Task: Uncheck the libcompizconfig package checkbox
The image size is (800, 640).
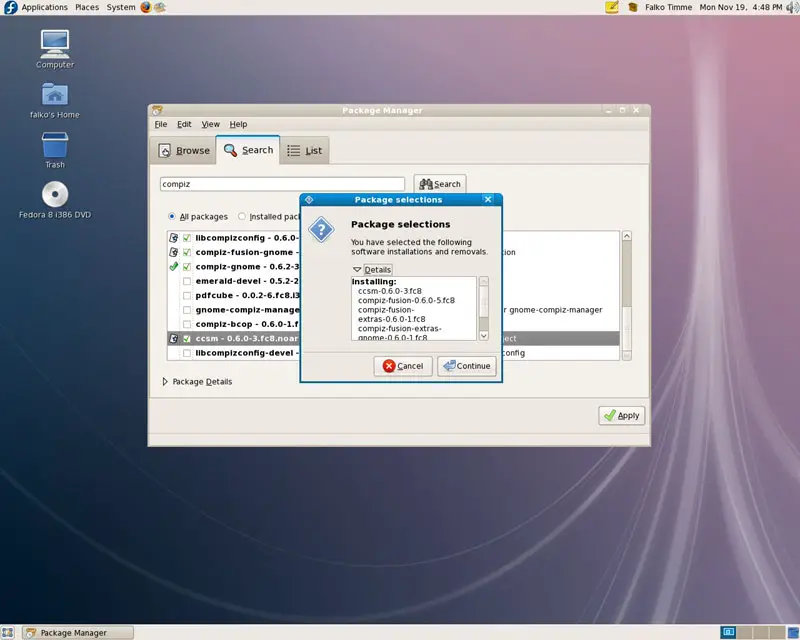Action: pos(187,238)
